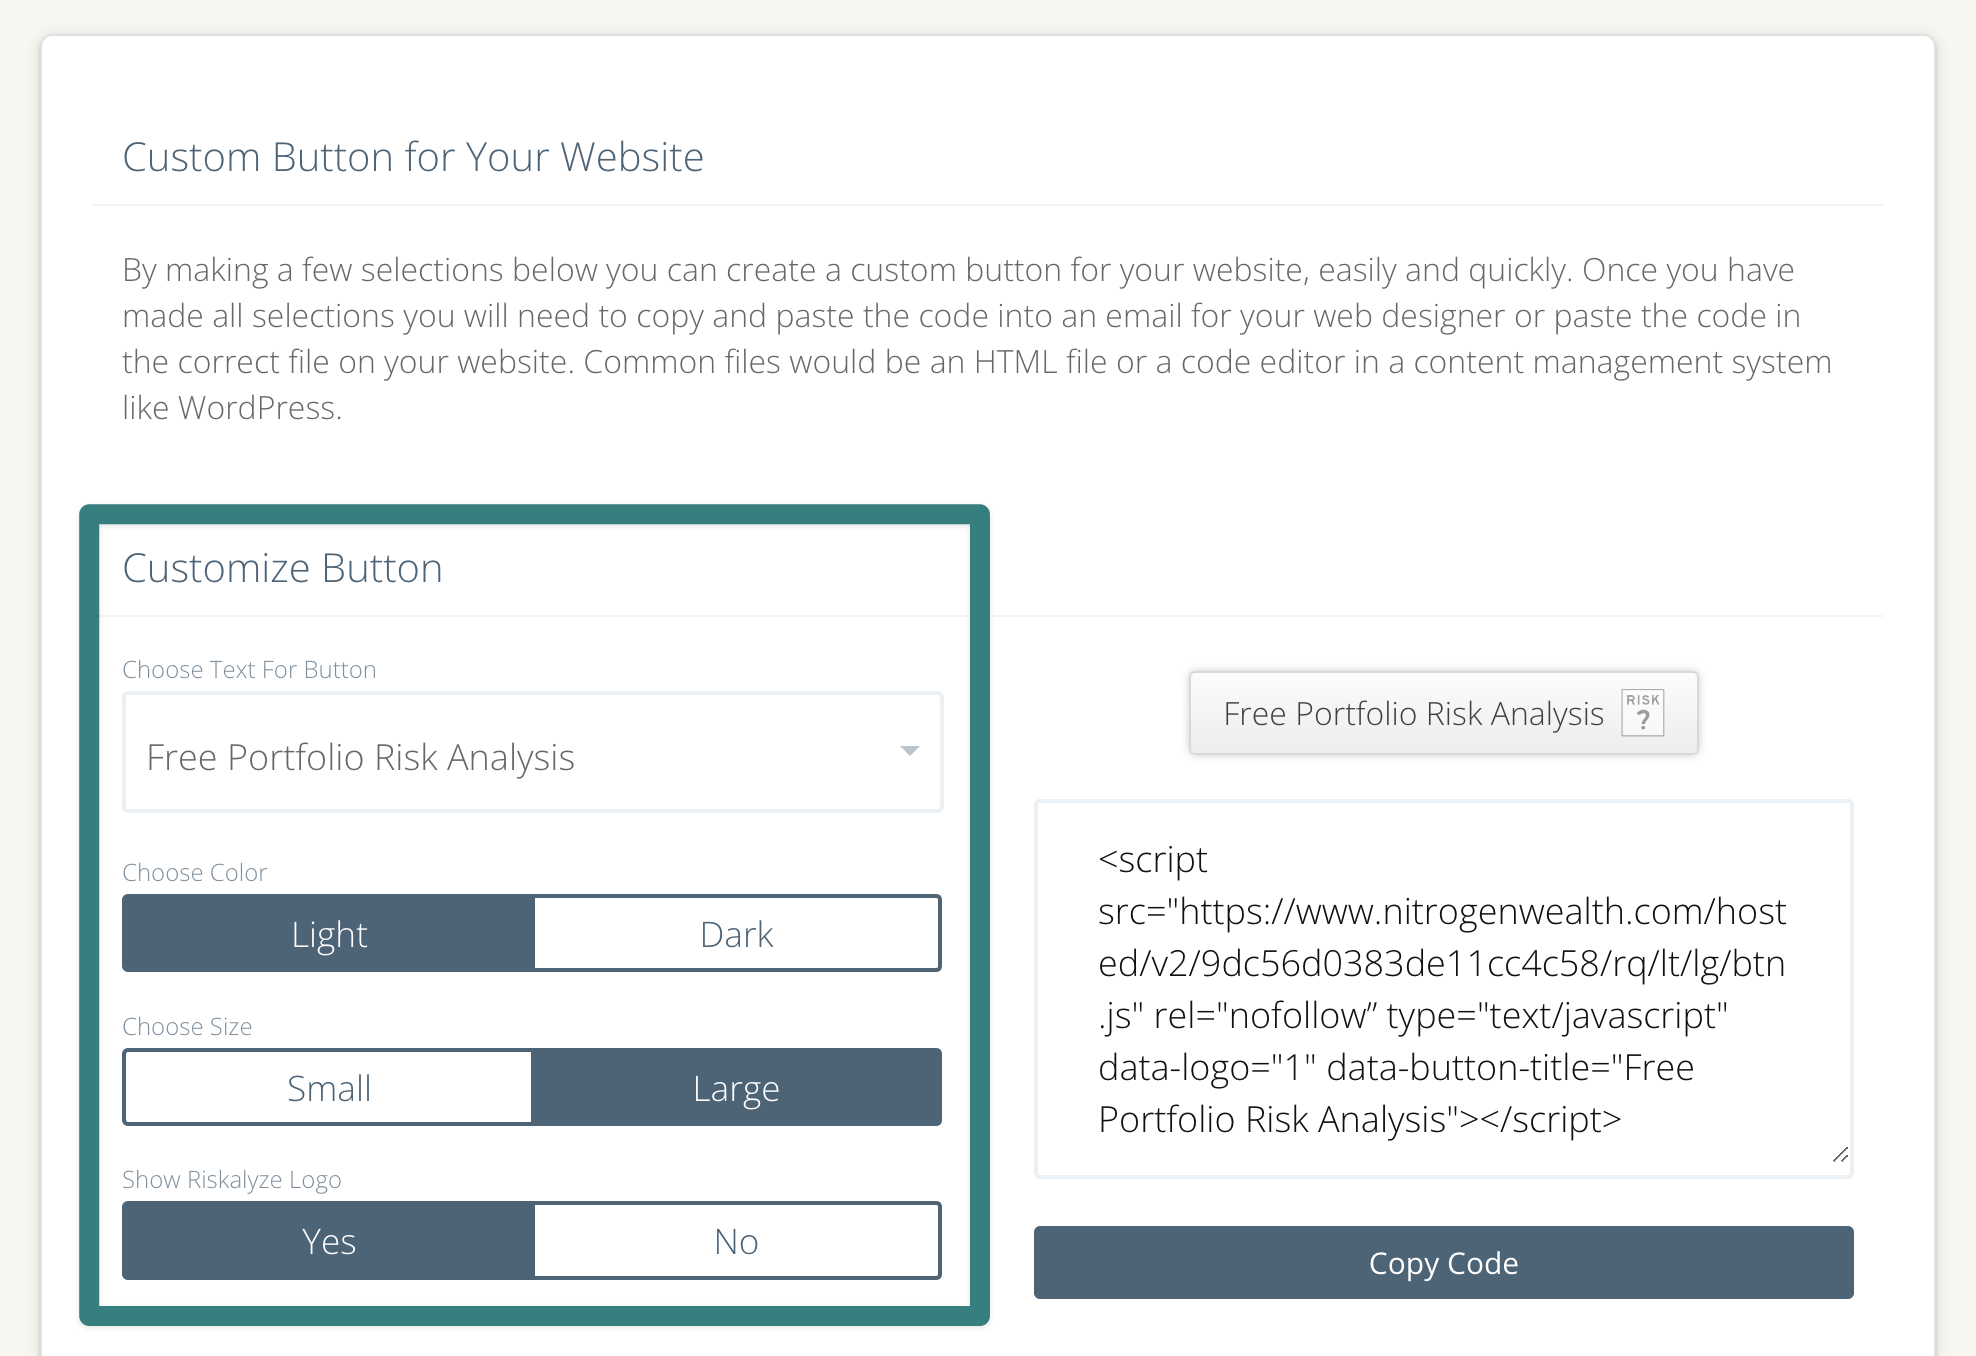
Task: Select Yes to show Riskalyze logo
Action: pos(328,1240)
